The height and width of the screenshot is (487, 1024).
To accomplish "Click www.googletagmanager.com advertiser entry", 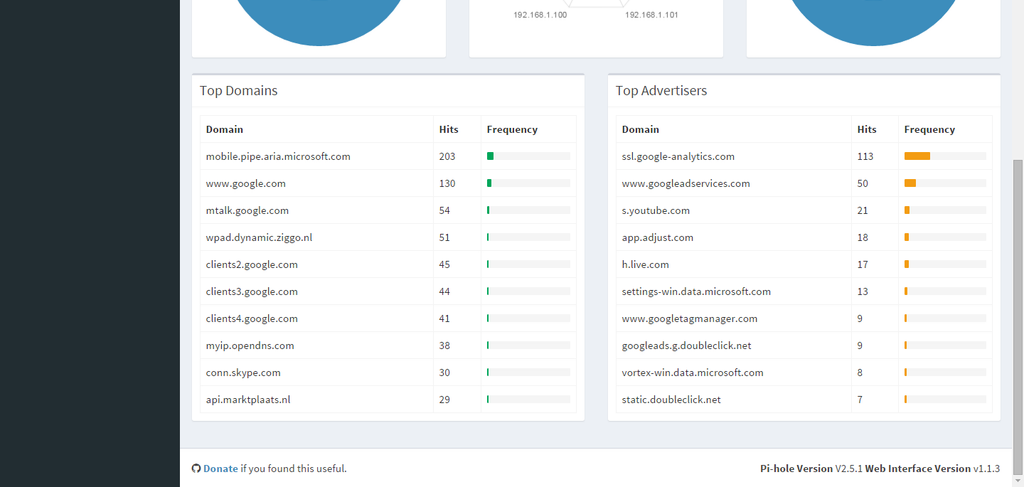I will 690,319.
